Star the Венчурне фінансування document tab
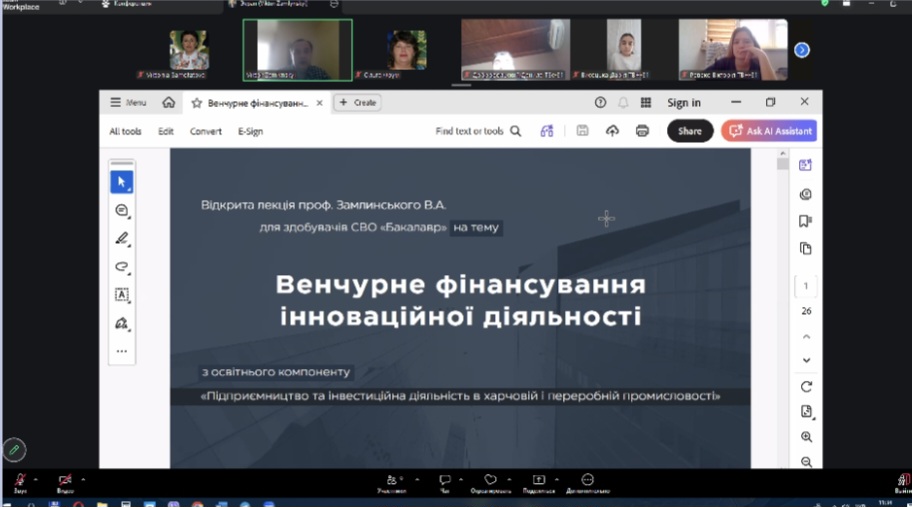The image size is (912, 507). coord(197,102)
